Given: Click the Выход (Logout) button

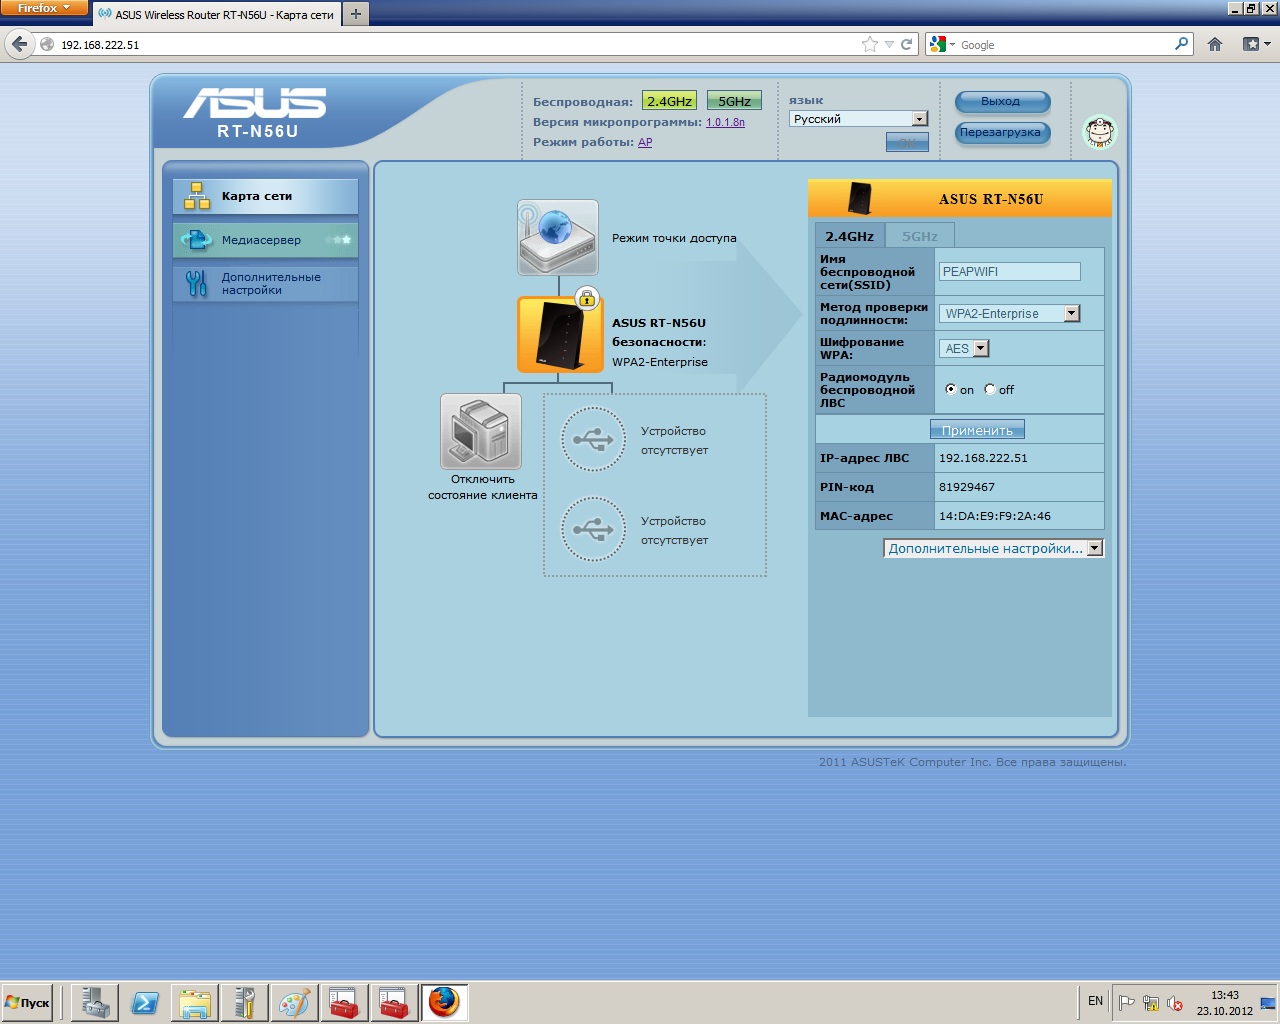Looking at the screenshot, I should click(x=1002, y=101).
